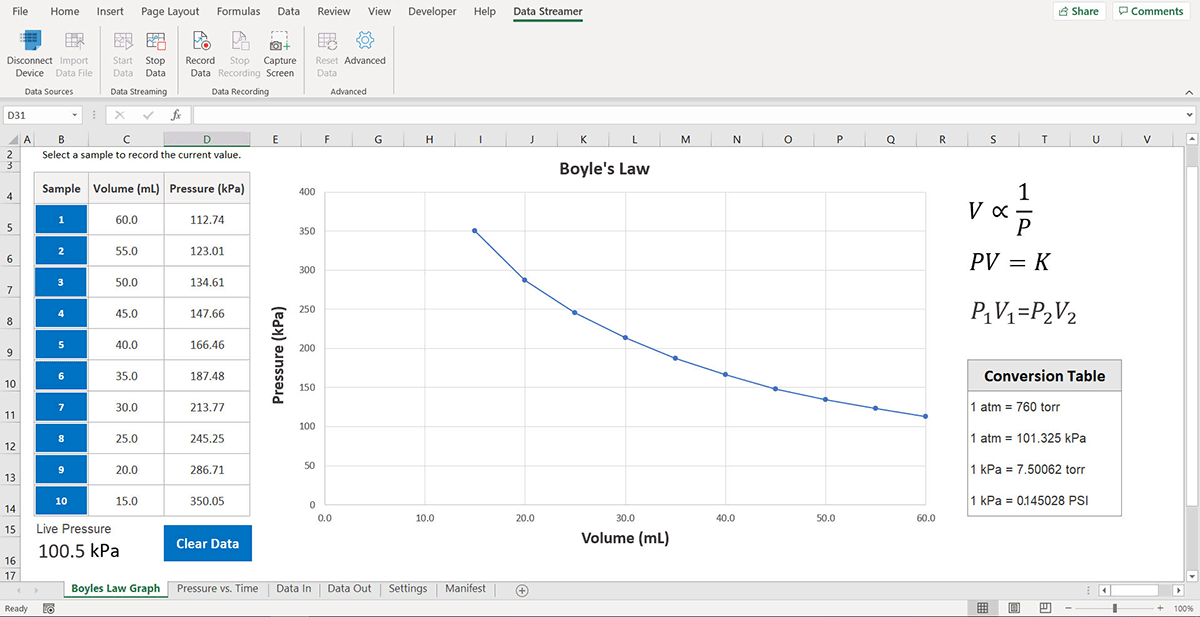This screenshot has width=1200, height=617.
Task: Click the Comments button
Action: [1150, 12]
